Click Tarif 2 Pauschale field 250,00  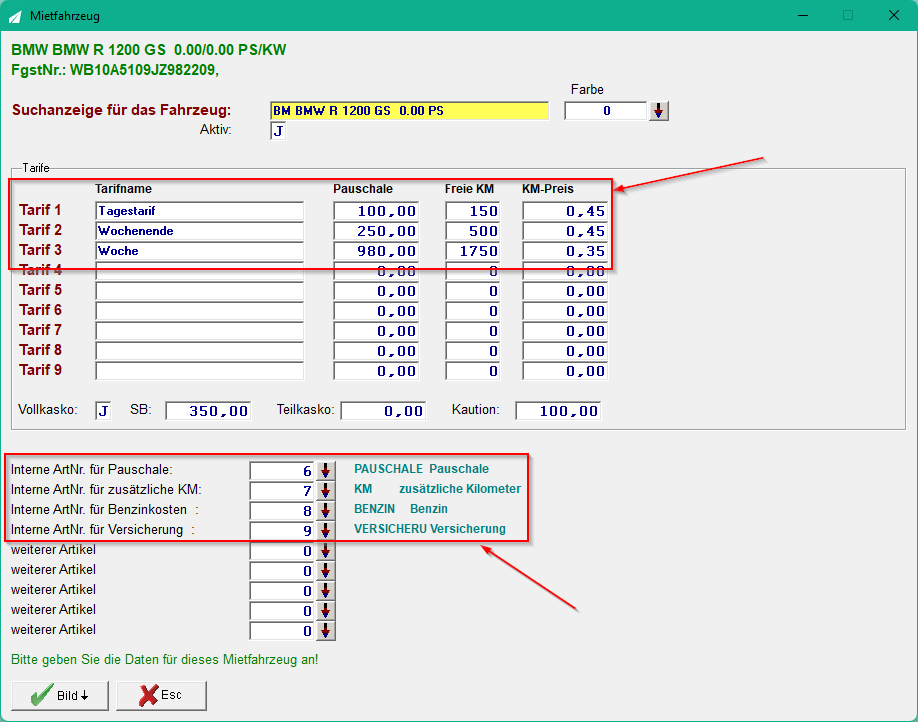pos(376,231)
